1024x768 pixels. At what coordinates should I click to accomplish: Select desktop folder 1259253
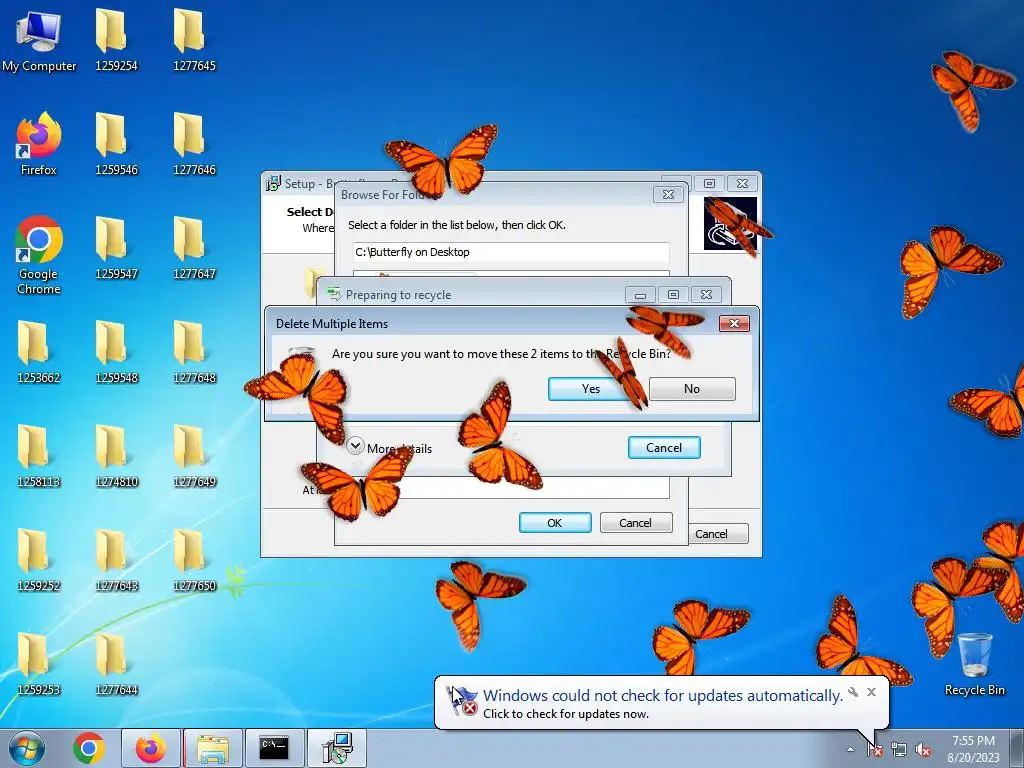[39, 665]
